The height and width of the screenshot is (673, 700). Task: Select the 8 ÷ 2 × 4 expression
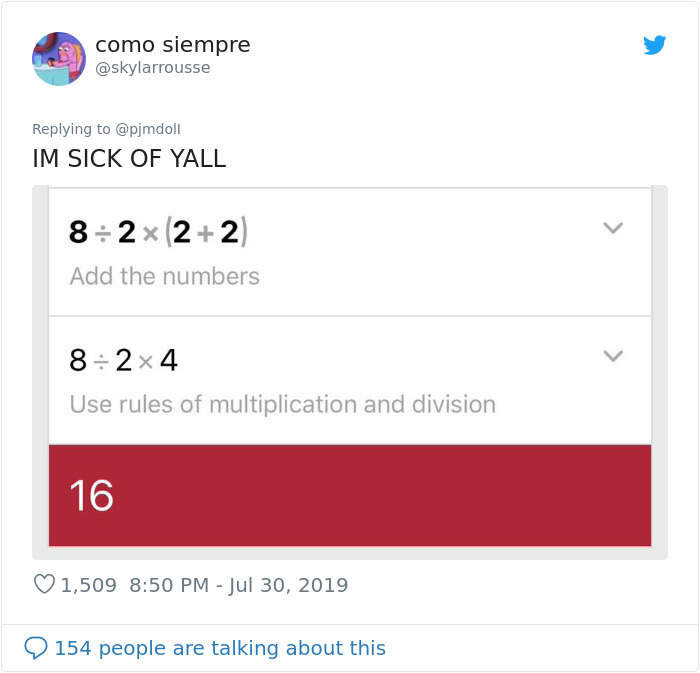coord(123,360)
